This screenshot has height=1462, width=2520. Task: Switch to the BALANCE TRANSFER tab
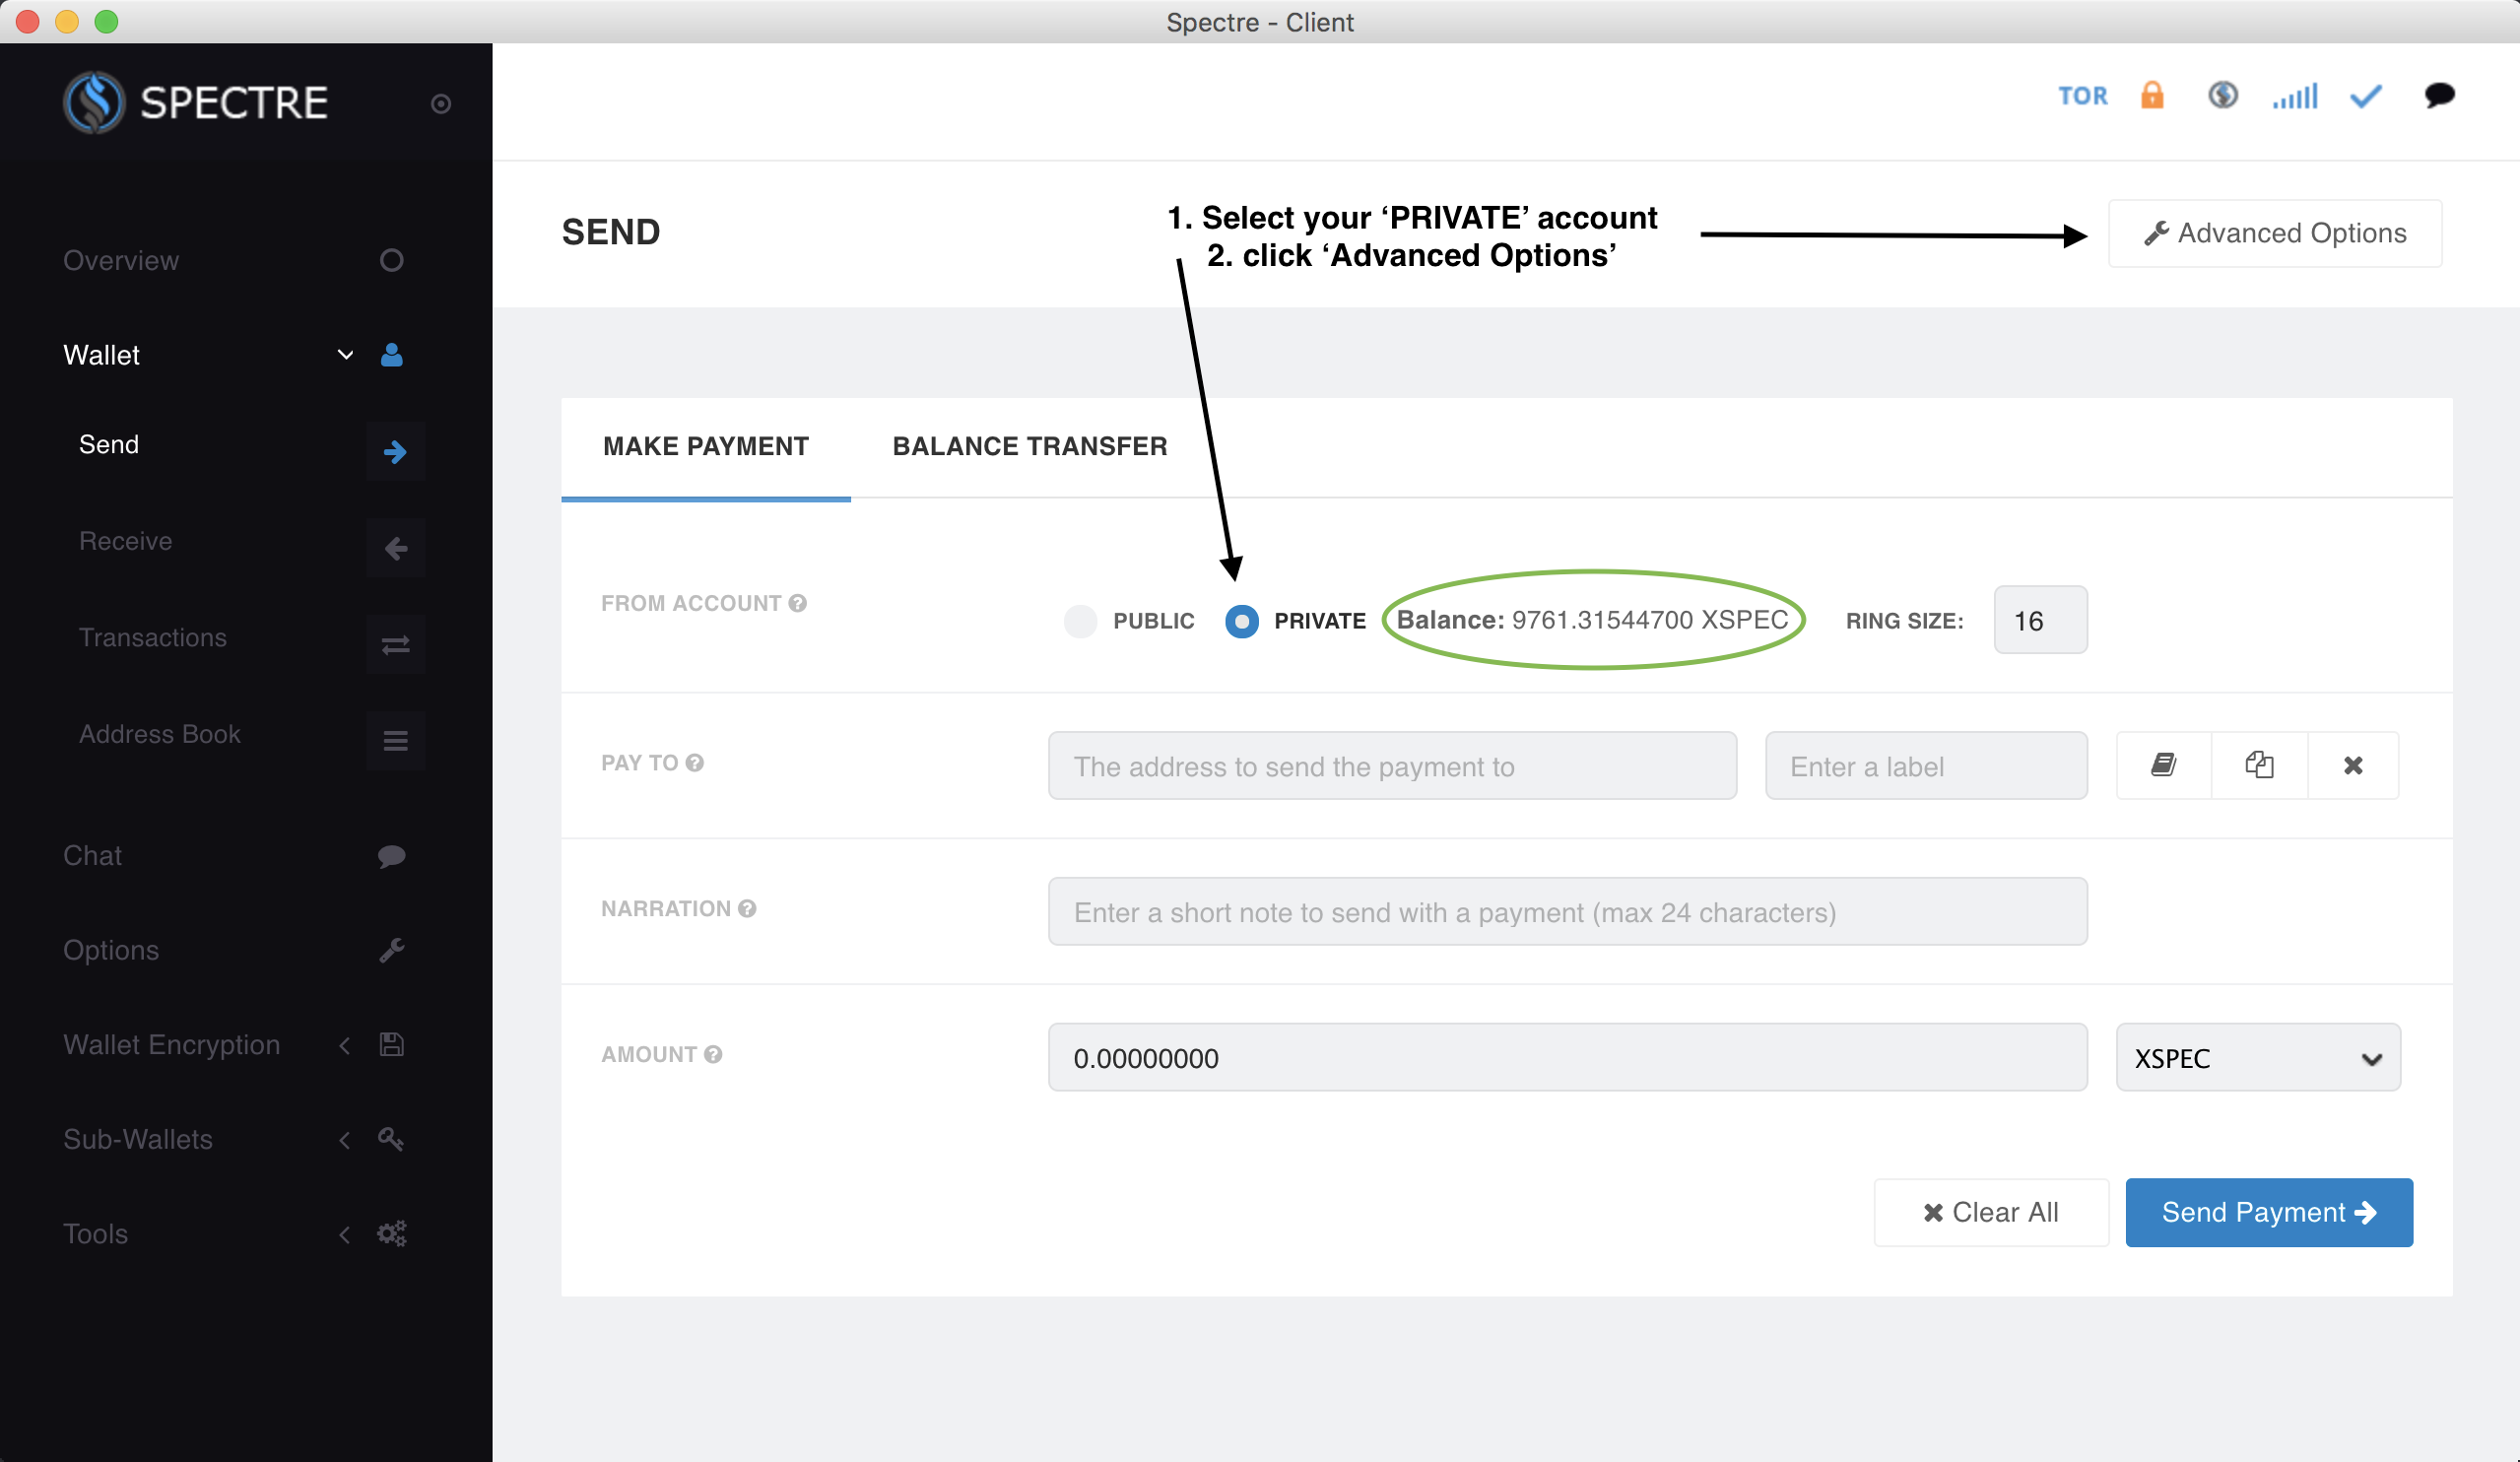pos(1030,446)
